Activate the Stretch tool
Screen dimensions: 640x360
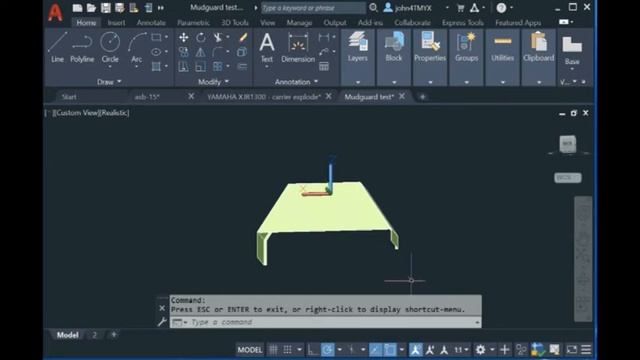184,66
